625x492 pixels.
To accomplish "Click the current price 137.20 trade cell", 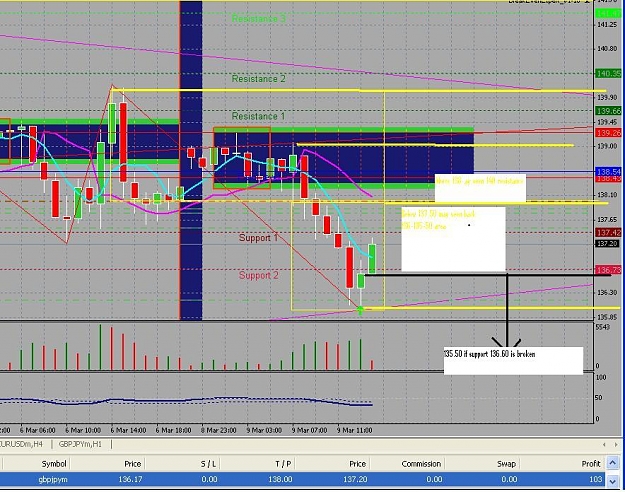I will [355, 479].
